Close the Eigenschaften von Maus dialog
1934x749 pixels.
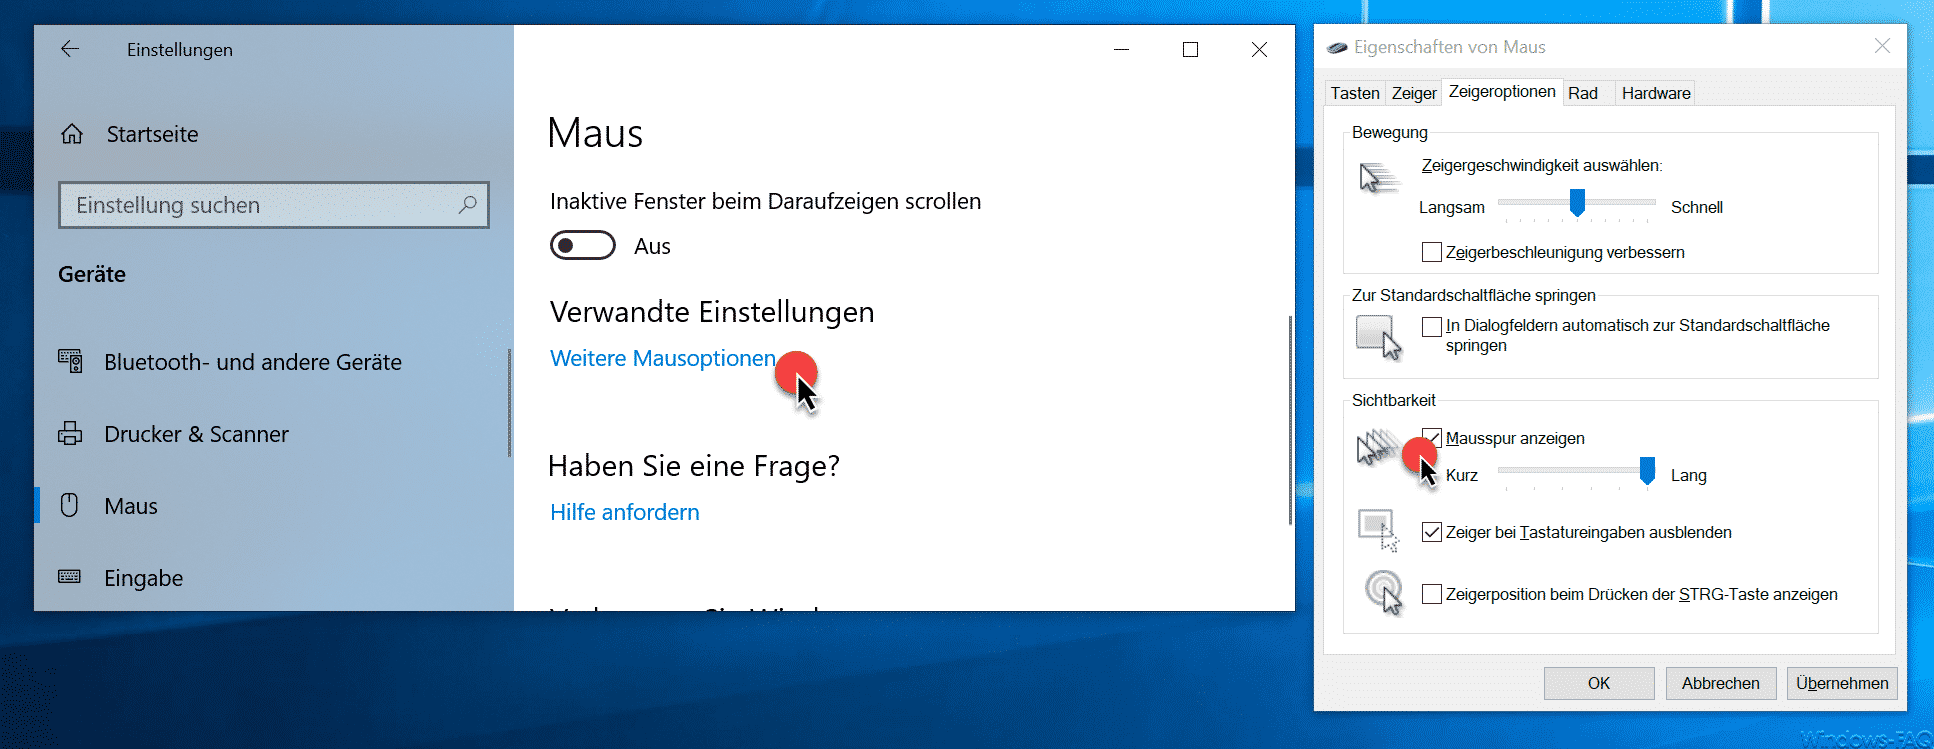tap(1882, 46)
